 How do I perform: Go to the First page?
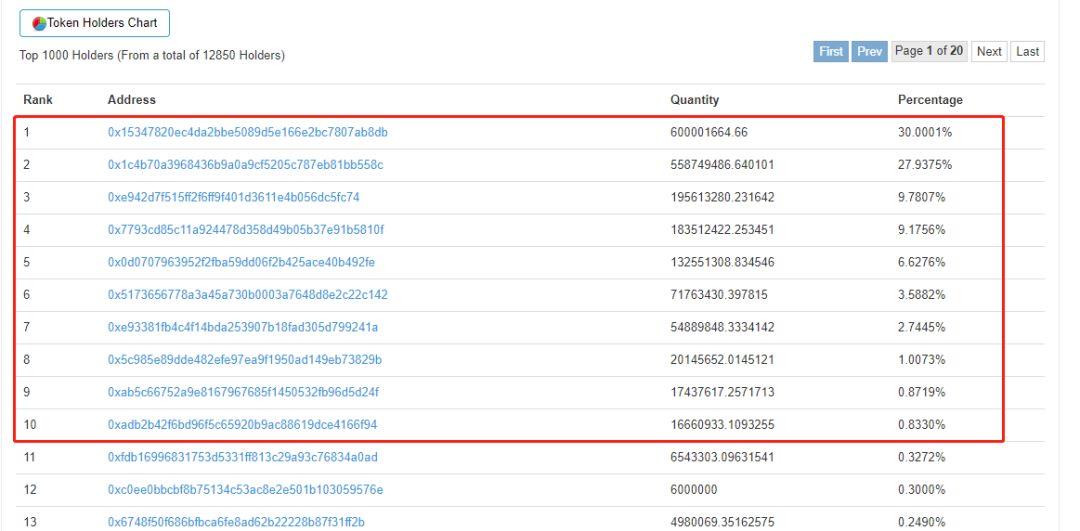(x=832, y=51)
